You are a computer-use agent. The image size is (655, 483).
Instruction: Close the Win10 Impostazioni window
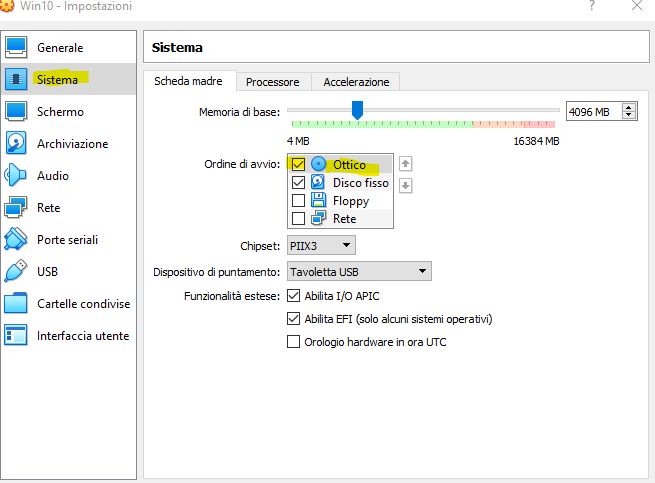coord(637,5)
